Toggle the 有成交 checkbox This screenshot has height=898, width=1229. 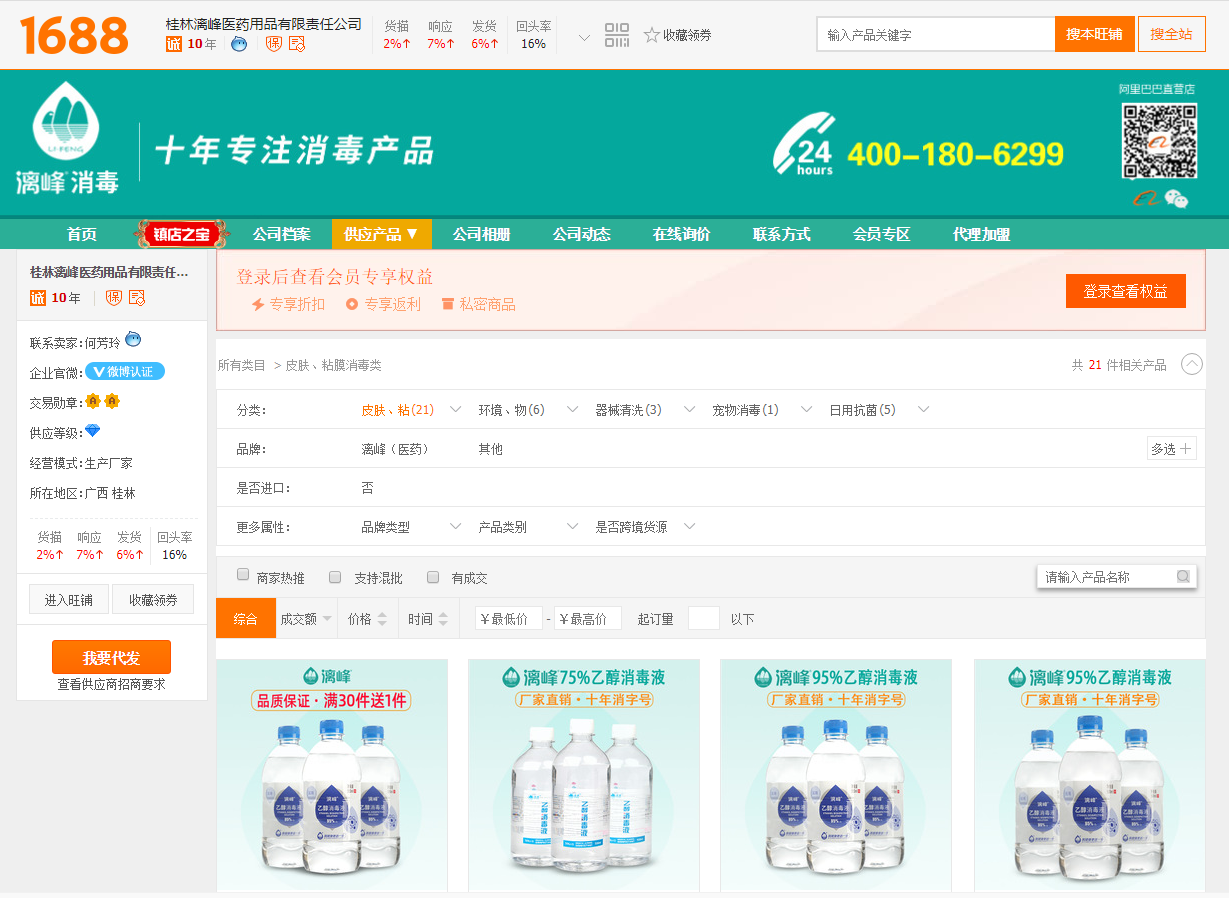[433, 576]
